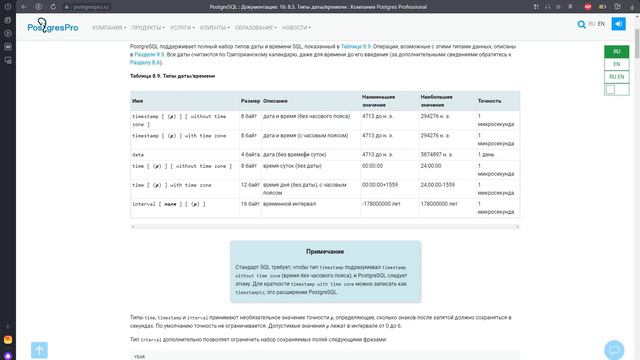
Task: Click the lock icon in address bar
Action: coord(67,7)
